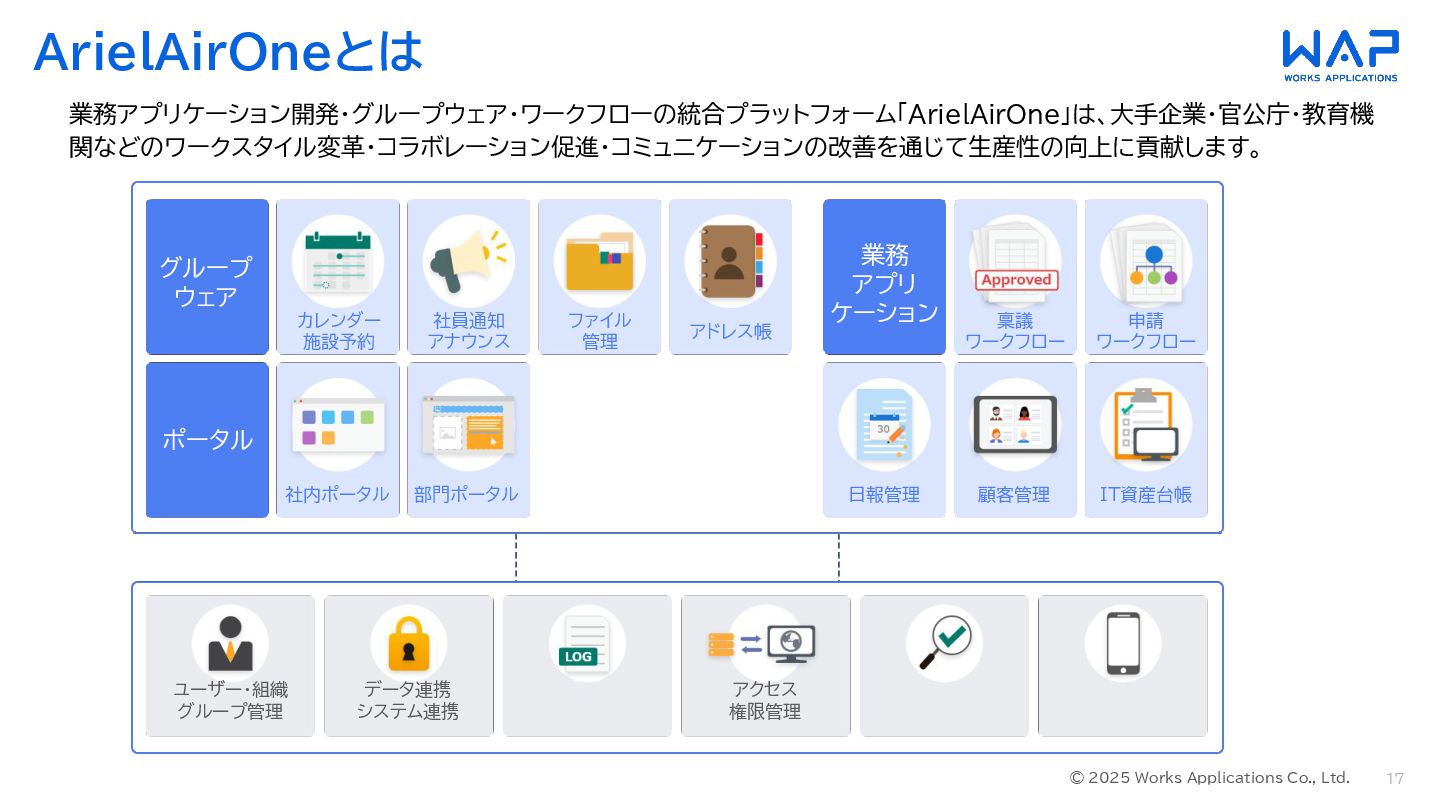Image resolution: width=1440 pixels, height=810 pixels.
Task: Click the smartphone icon
Action: [1123, 643]
